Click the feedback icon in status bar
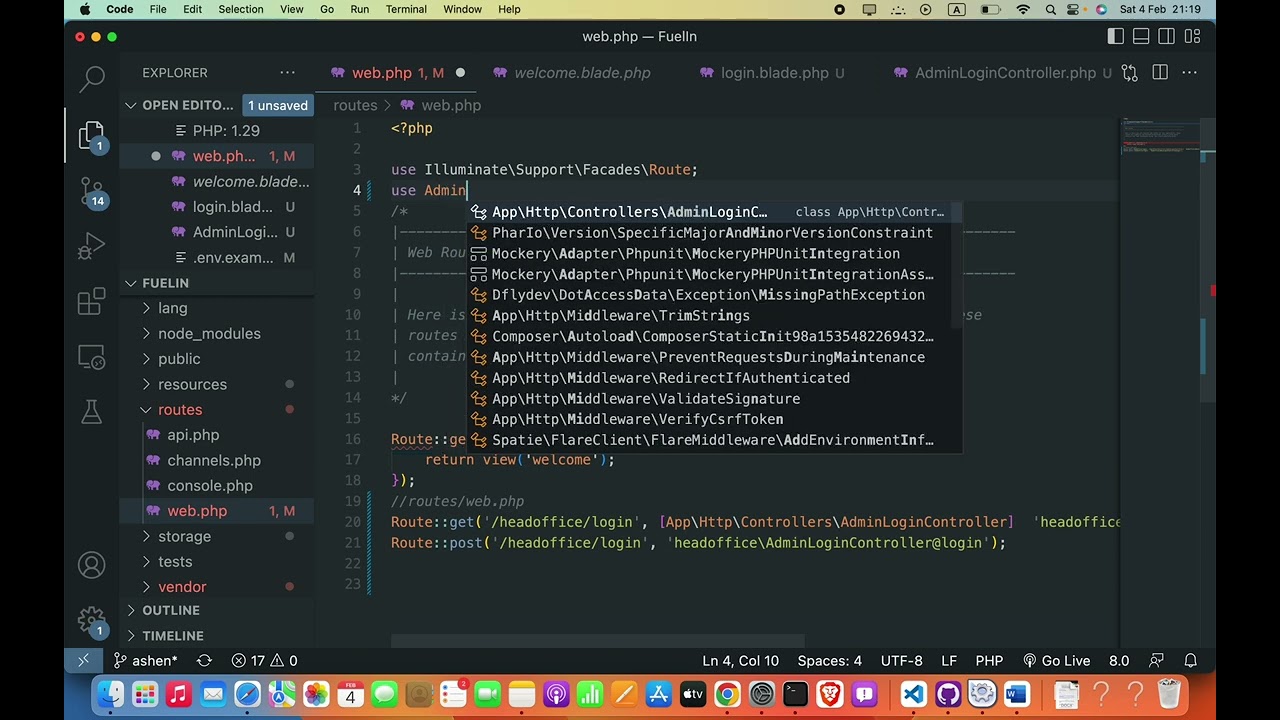This screenshot has width=1280, height=720. point(1157,660)
